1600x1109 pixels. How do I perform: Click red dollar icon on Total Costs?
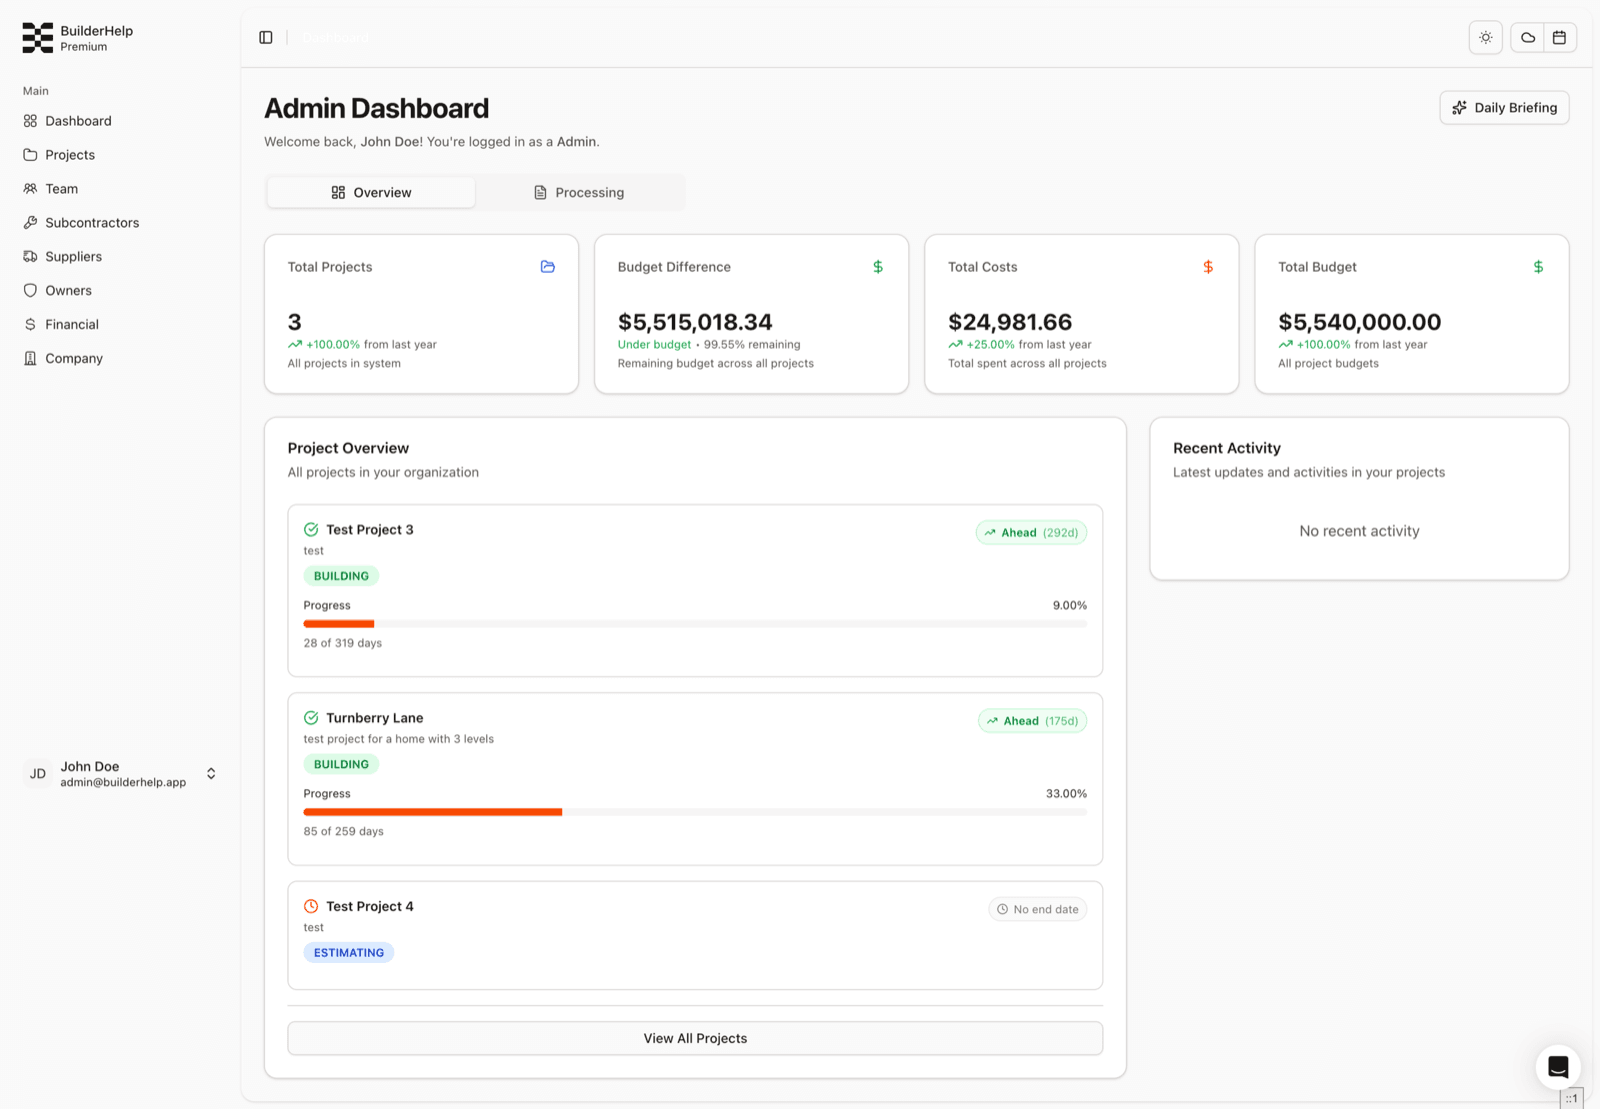click(x=1208, y=267)
